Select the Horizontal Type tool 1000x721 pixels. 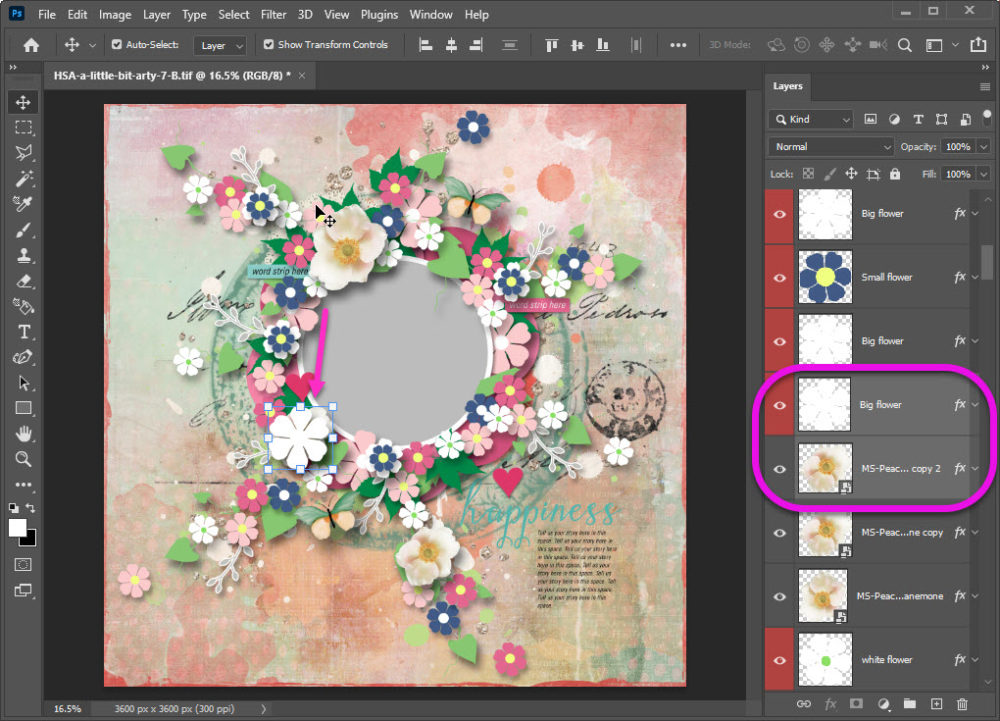[24, 332]
